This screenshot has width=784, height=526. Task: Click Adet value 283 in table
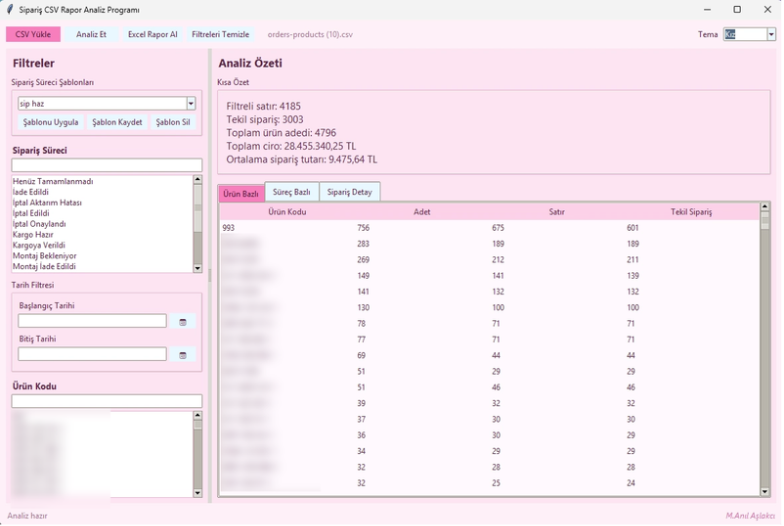coord(364,244)
